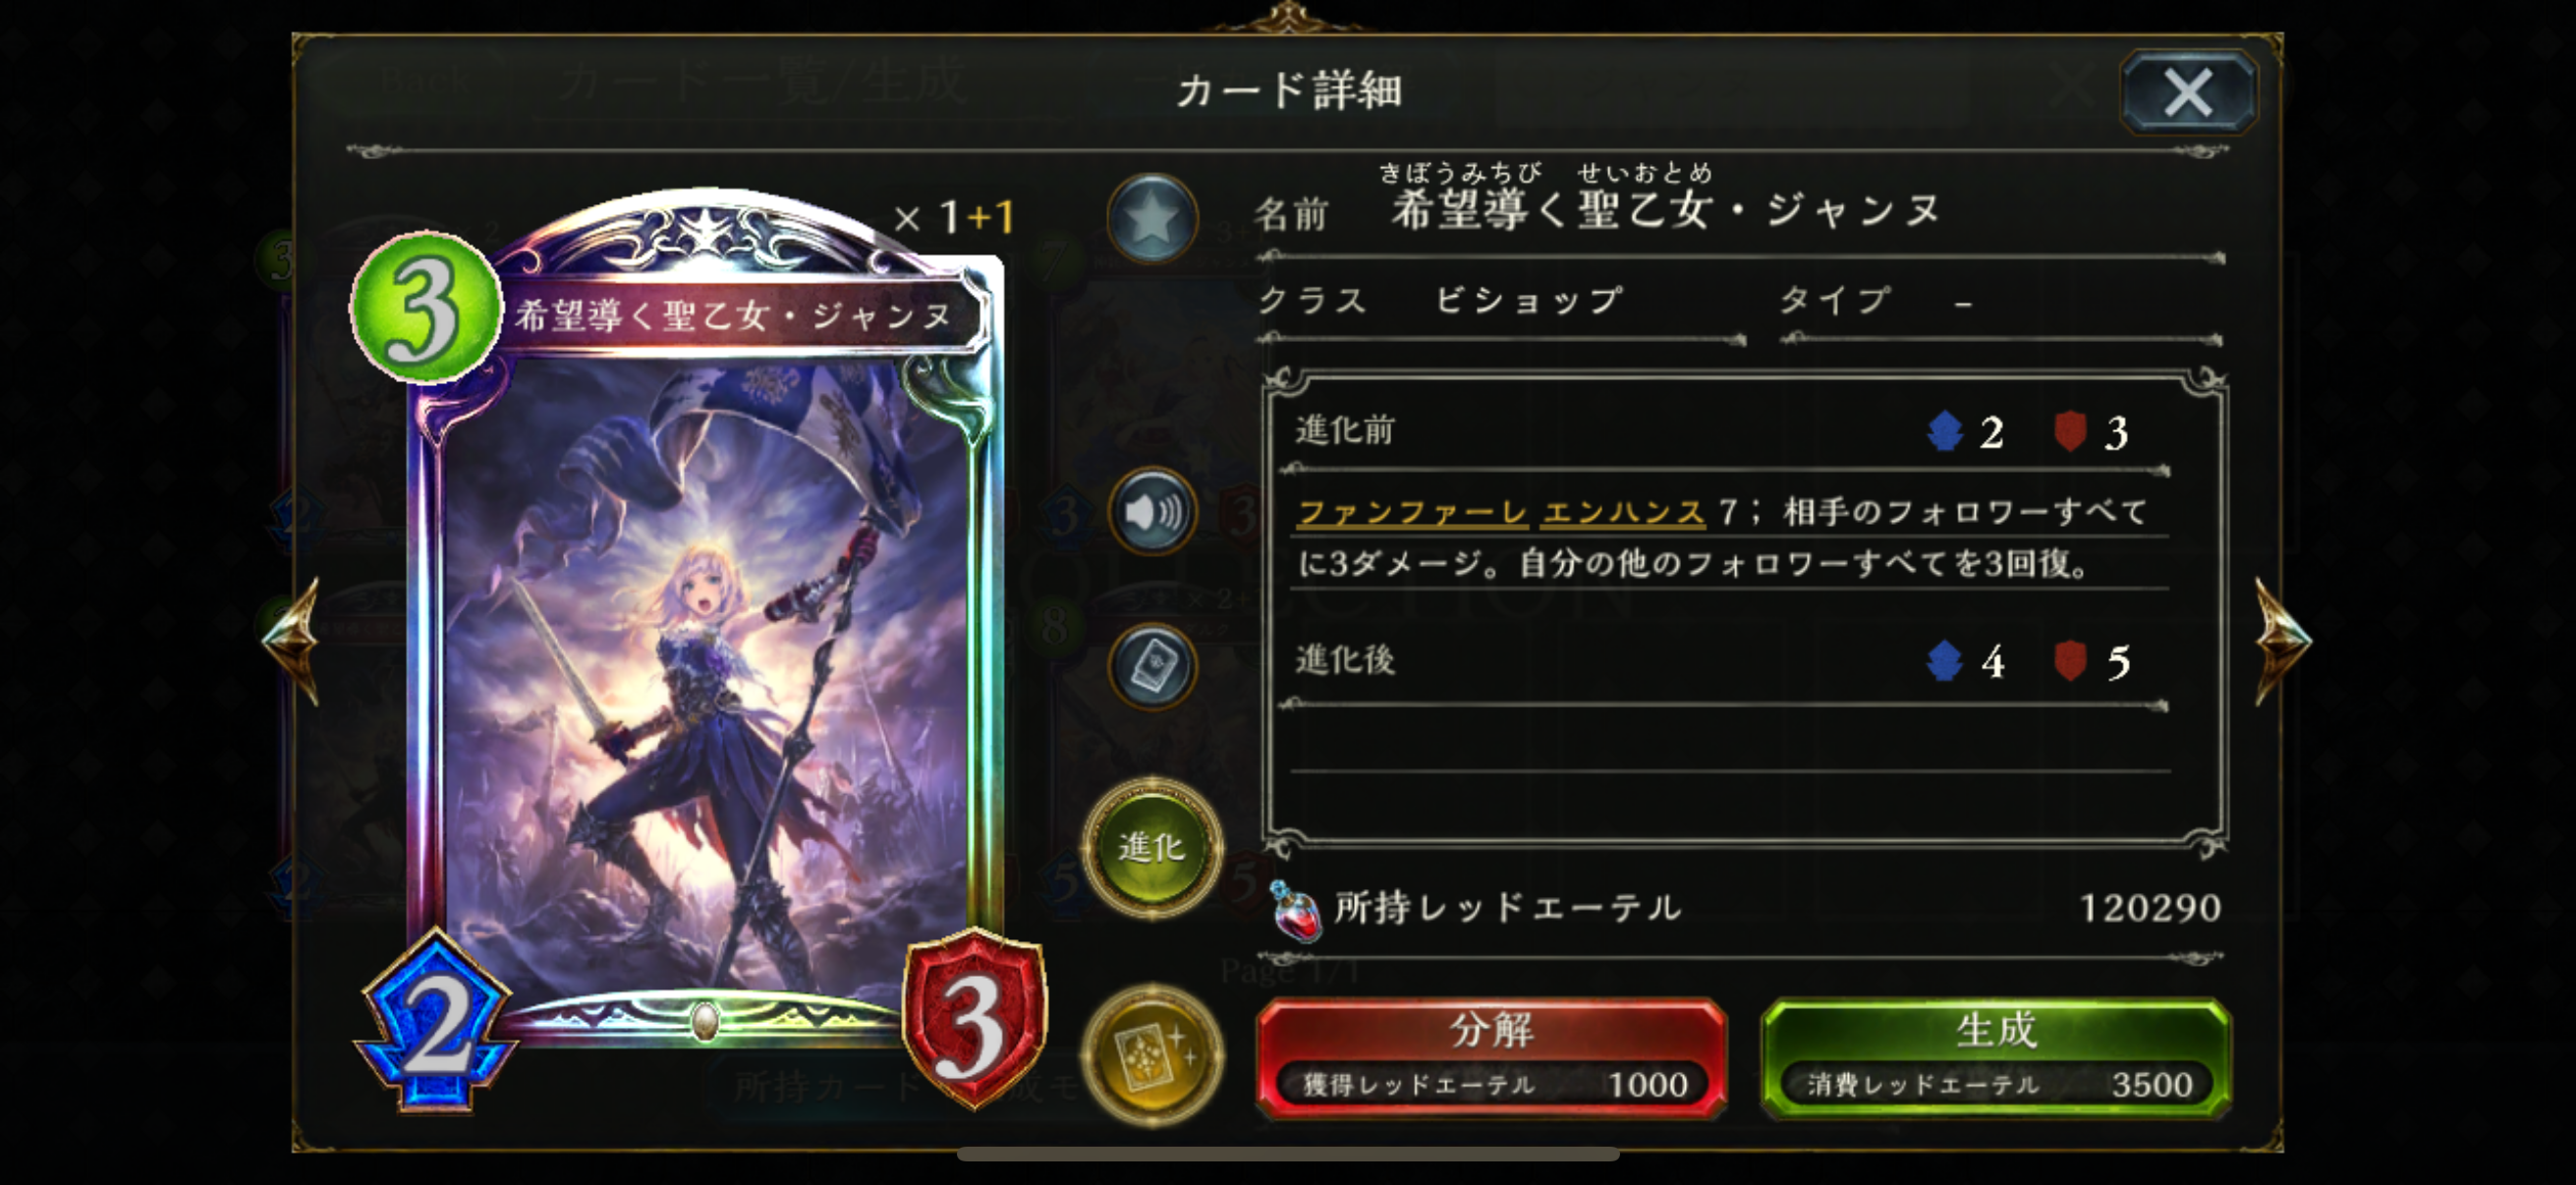Go to next card with right arrow
The image size is (2576, 1185).
(2282, 640)
